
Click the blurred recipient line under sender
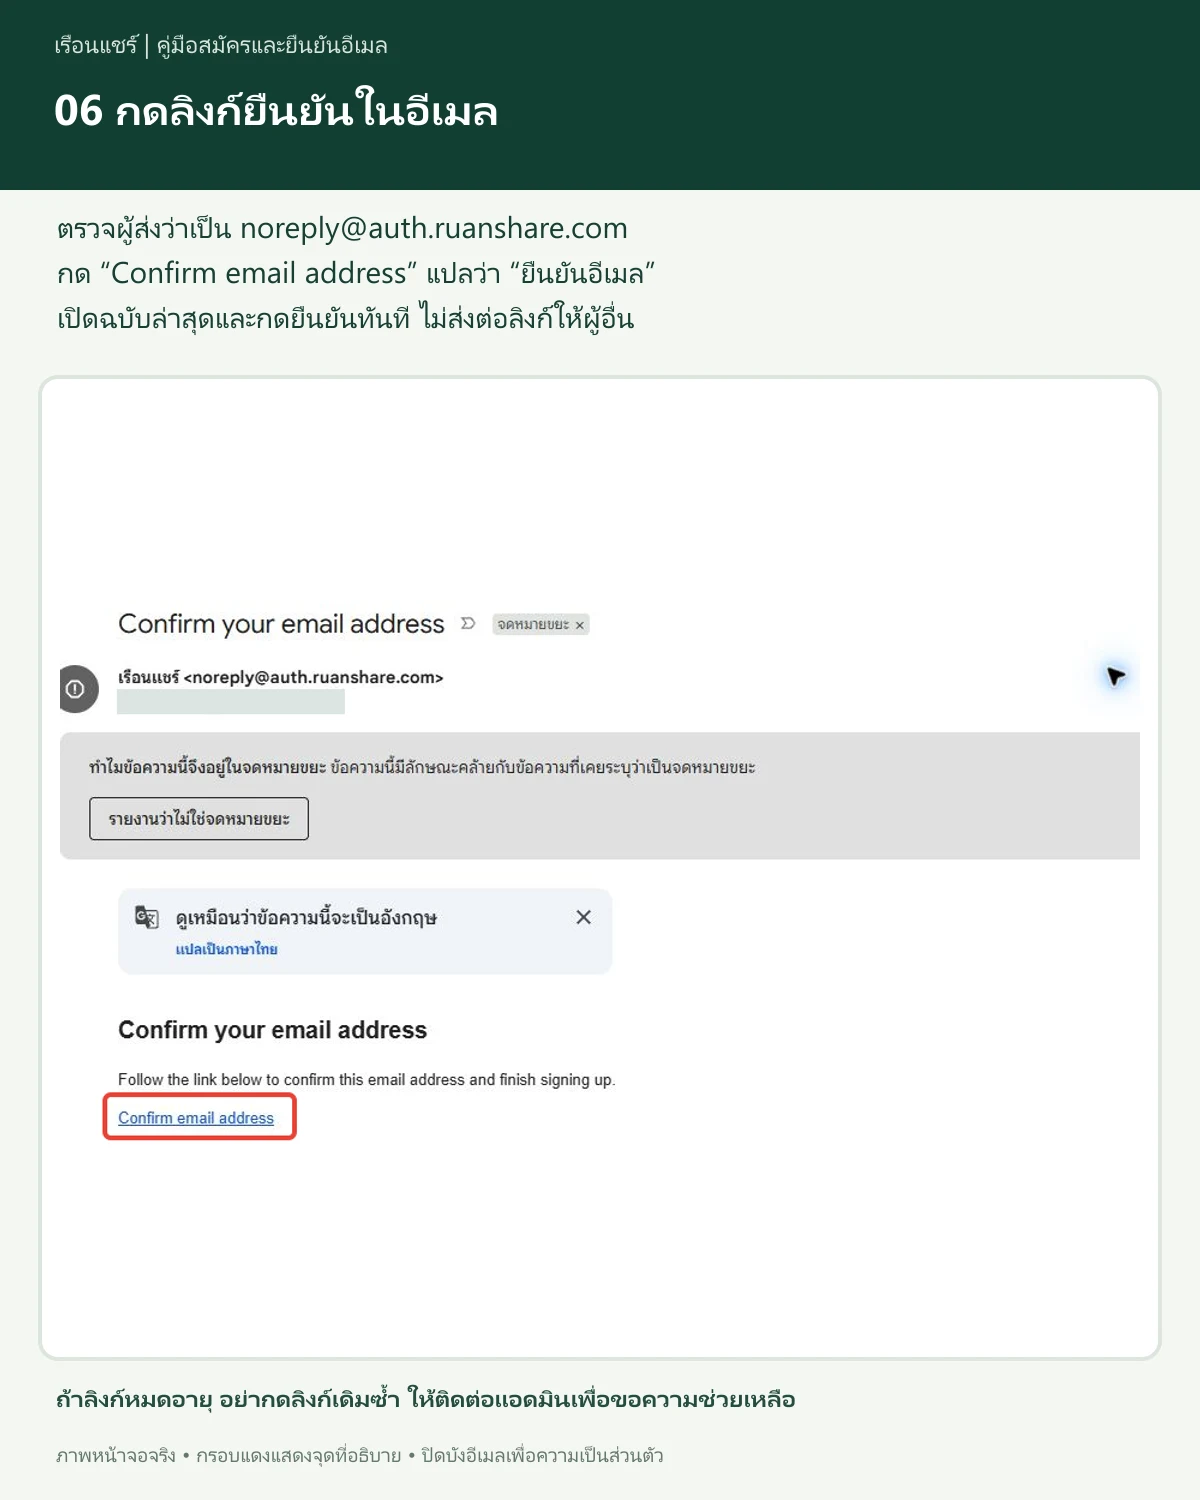(x=231, y=702)
